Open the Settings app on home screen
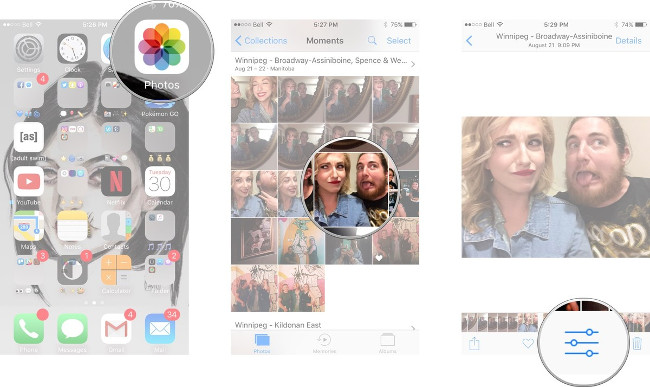 (29, 48)
